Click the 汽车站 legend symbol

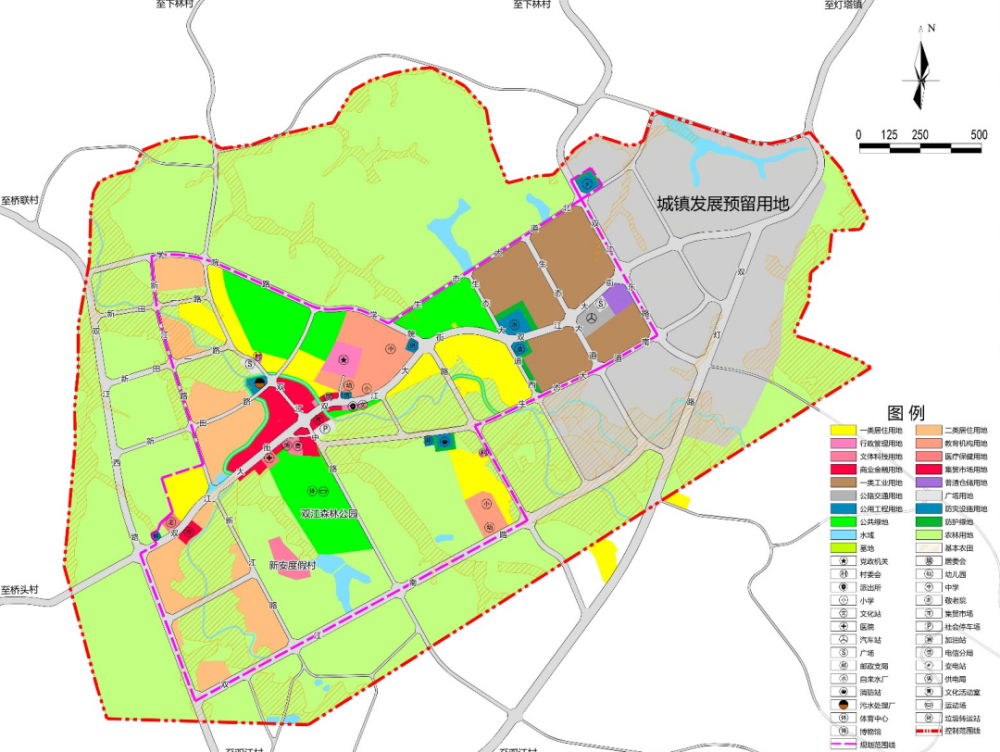(843, 640)
